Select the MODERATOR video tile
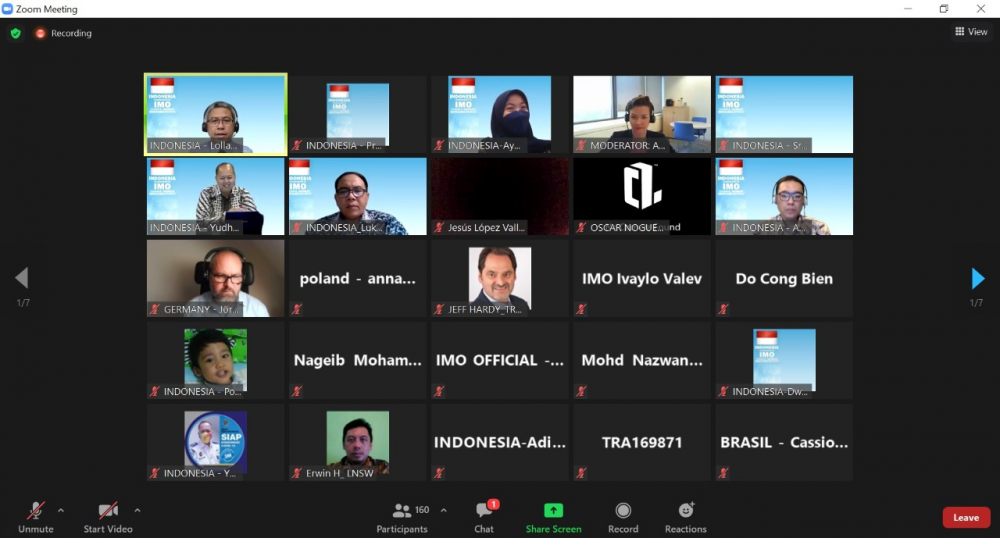The height and width of the screenshot is (538, 1000). [x=642, y=115]
